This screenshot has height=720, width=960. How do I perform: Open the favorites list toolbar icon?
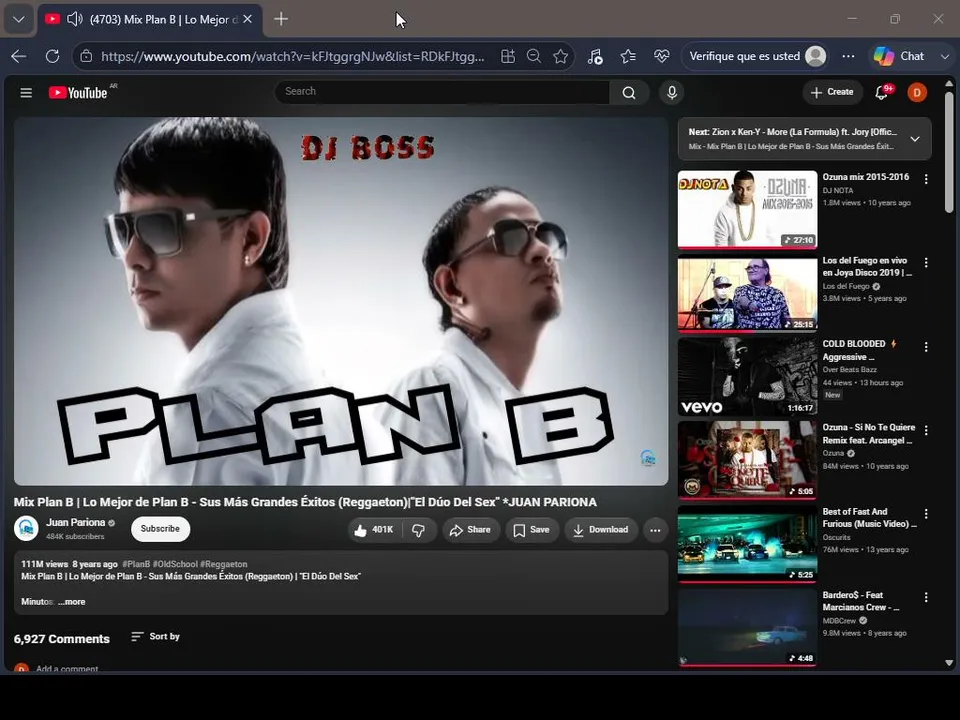point(628,56)
